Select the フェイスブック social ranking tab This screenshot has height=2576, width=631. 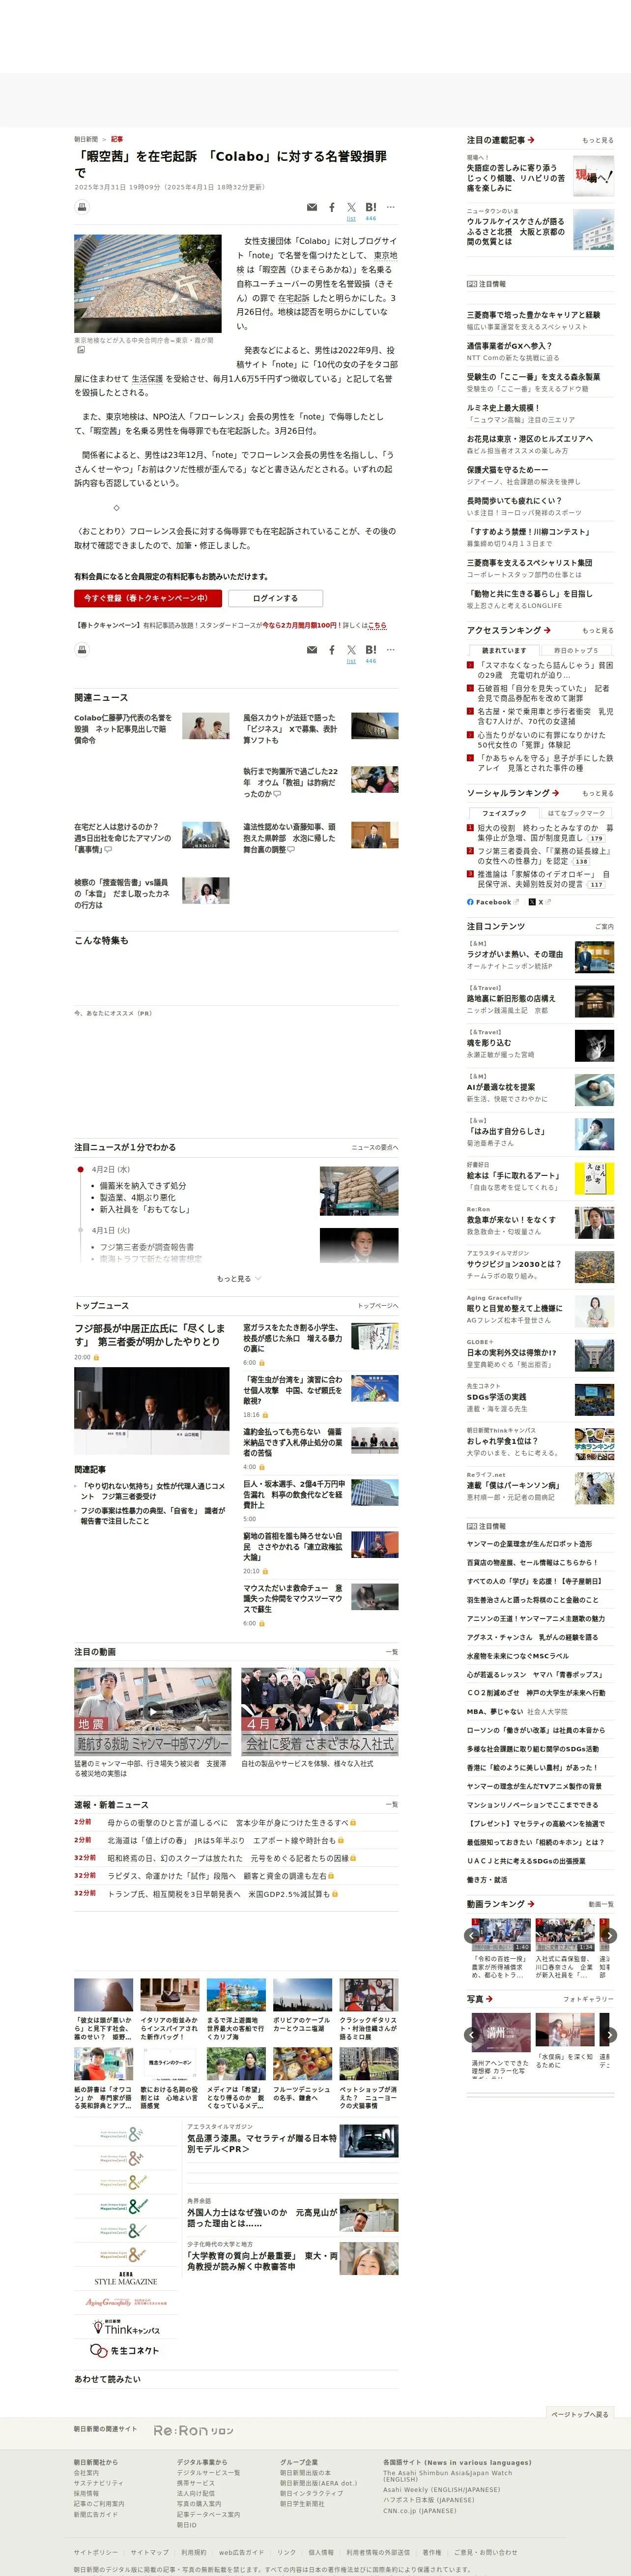(504, 813)
